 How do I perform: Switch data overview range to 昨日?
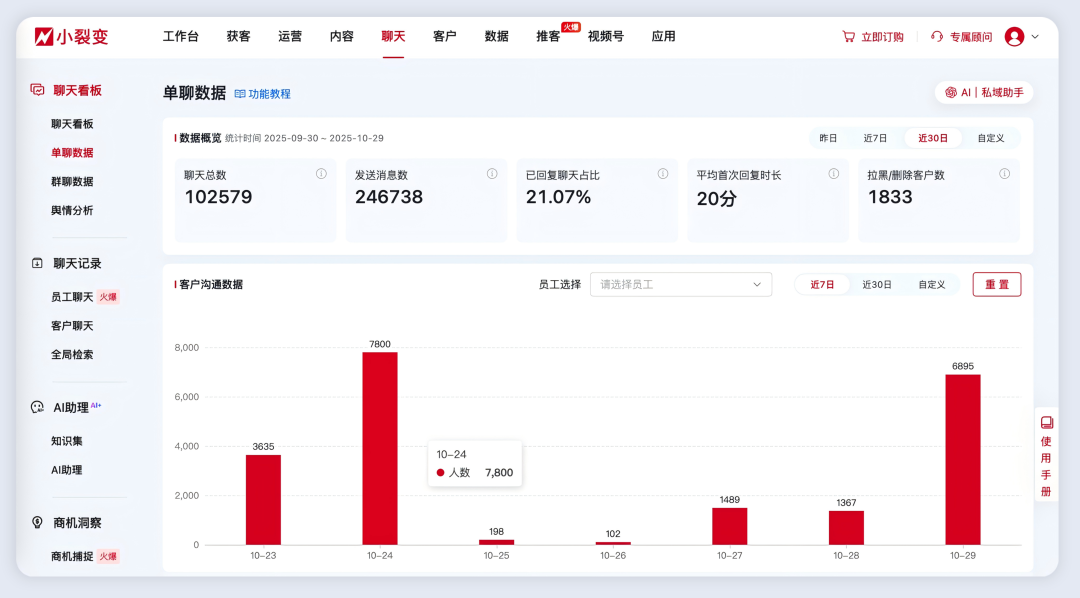coord(828,138)
